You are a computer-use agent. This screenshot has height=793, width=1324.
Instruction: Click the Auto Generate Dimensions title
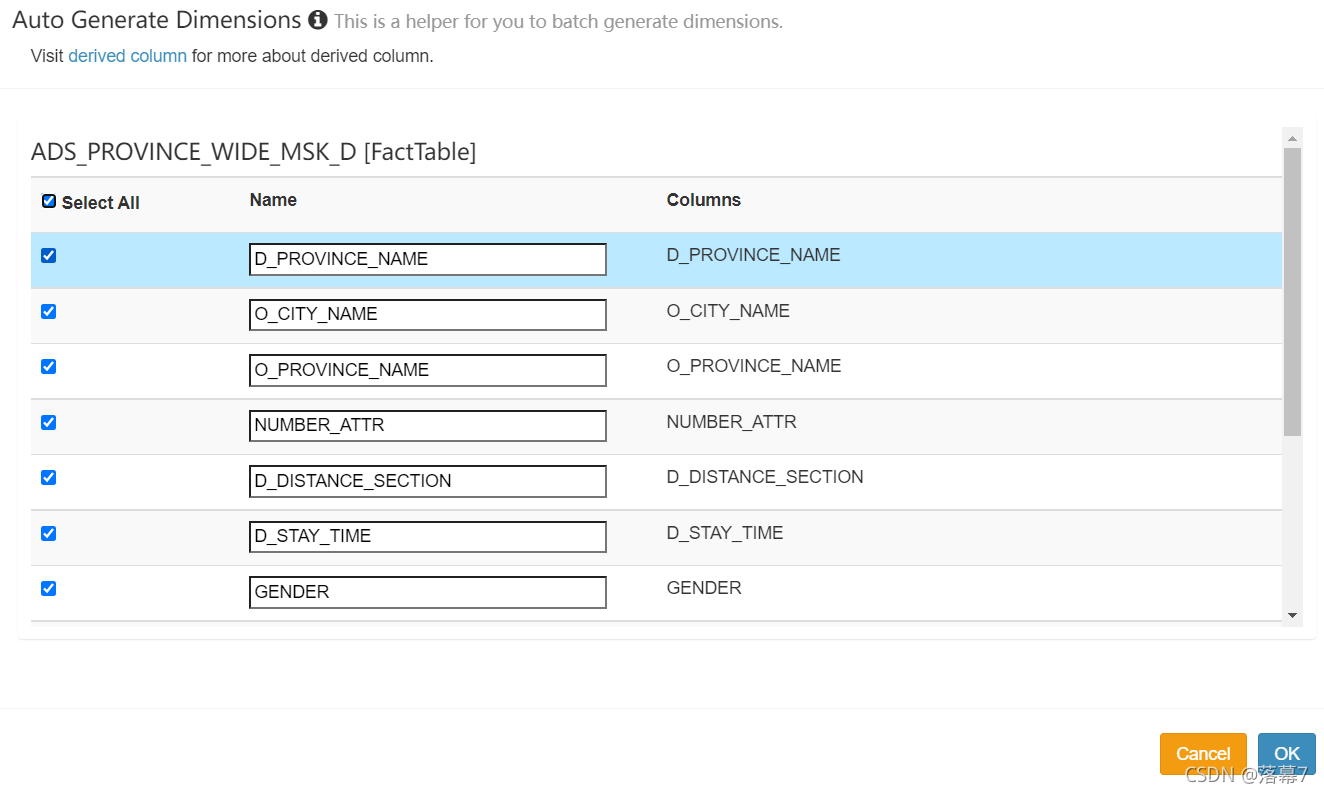click(156, 20)
